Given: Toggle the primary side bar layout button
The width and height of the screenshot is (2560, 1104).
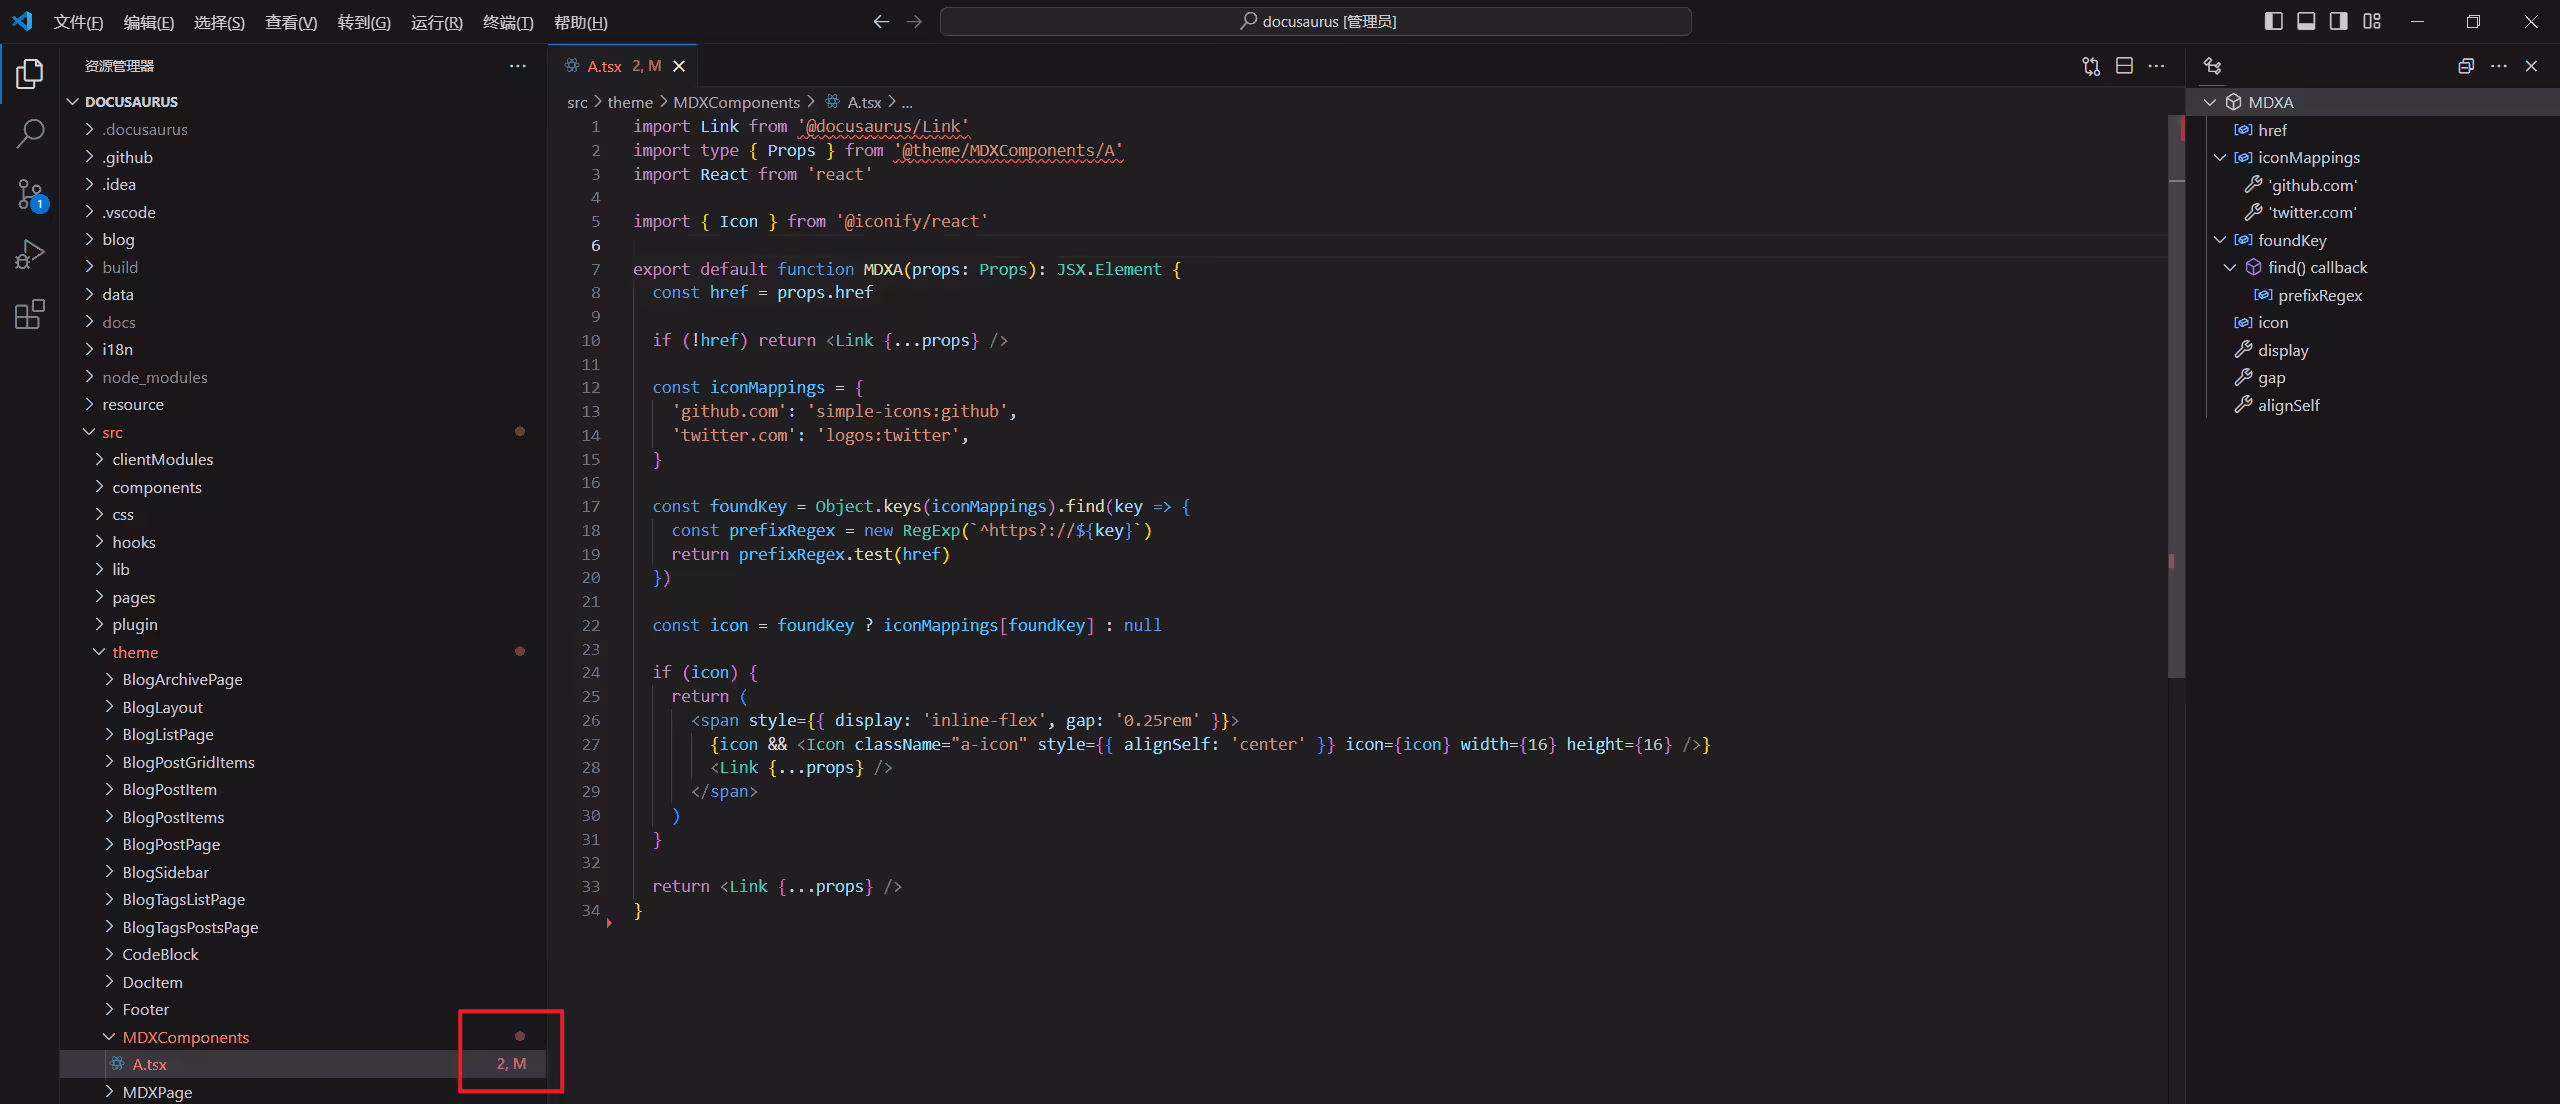Looking at the screenshot, I should click(x=2273, y=21).
